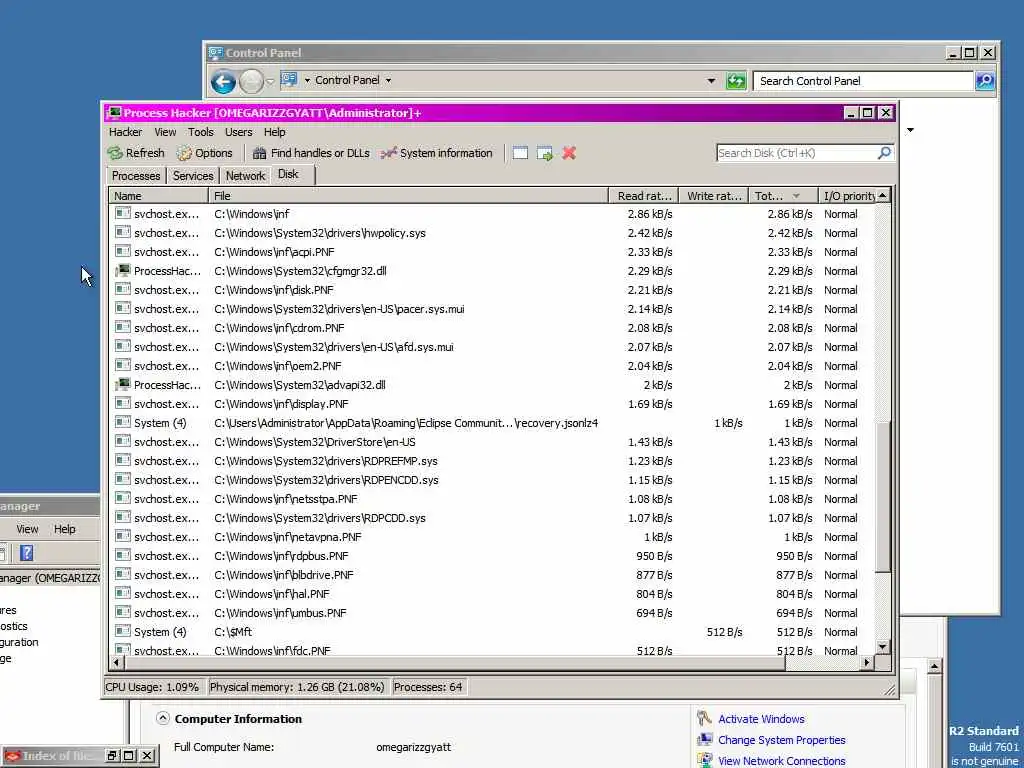Image resolution: width=1024 pixels, height=768 pixels.
Task: Click the Activate Windows link
Action: [x=761, y=719]
